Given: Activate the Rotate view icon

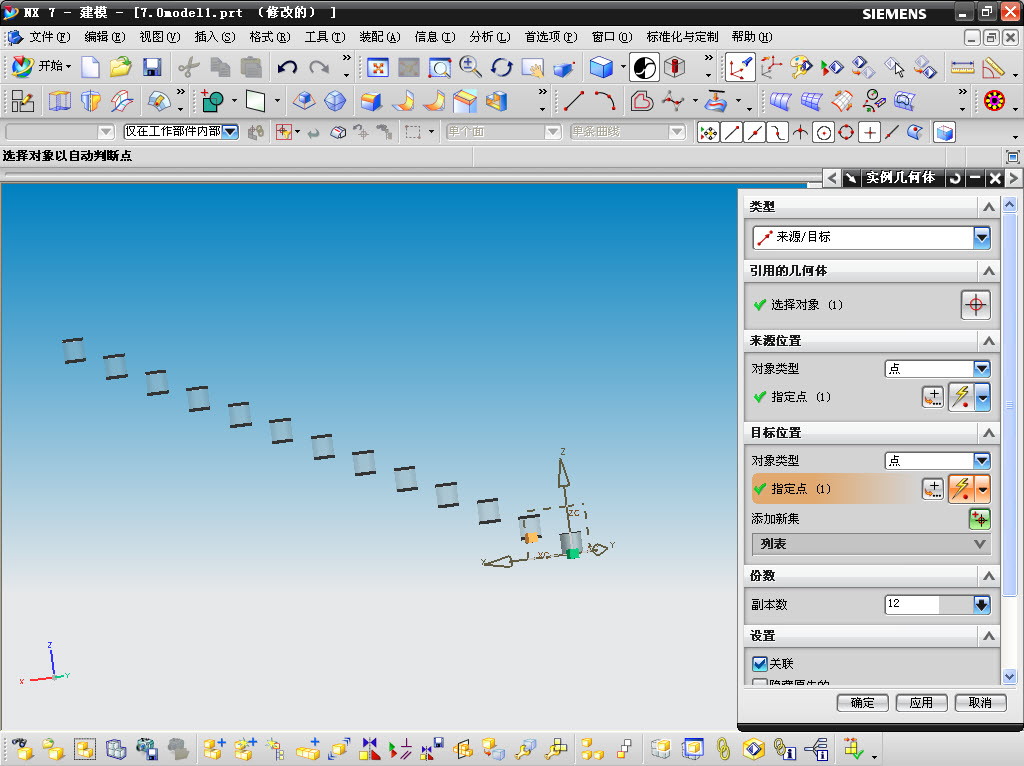Looking at the screenshot, I should (502, 67).
